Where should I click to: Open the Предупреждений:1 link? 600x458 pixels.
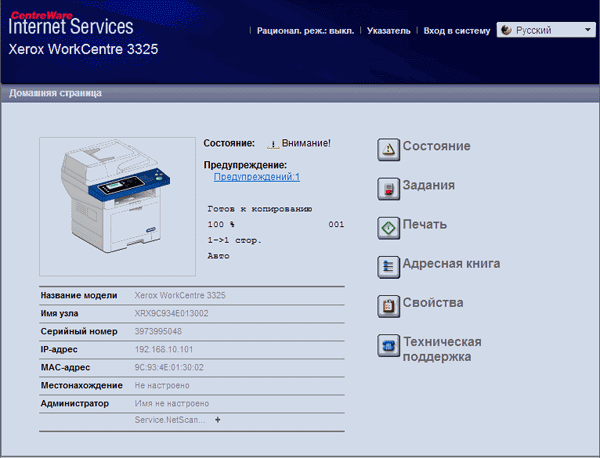257,177
